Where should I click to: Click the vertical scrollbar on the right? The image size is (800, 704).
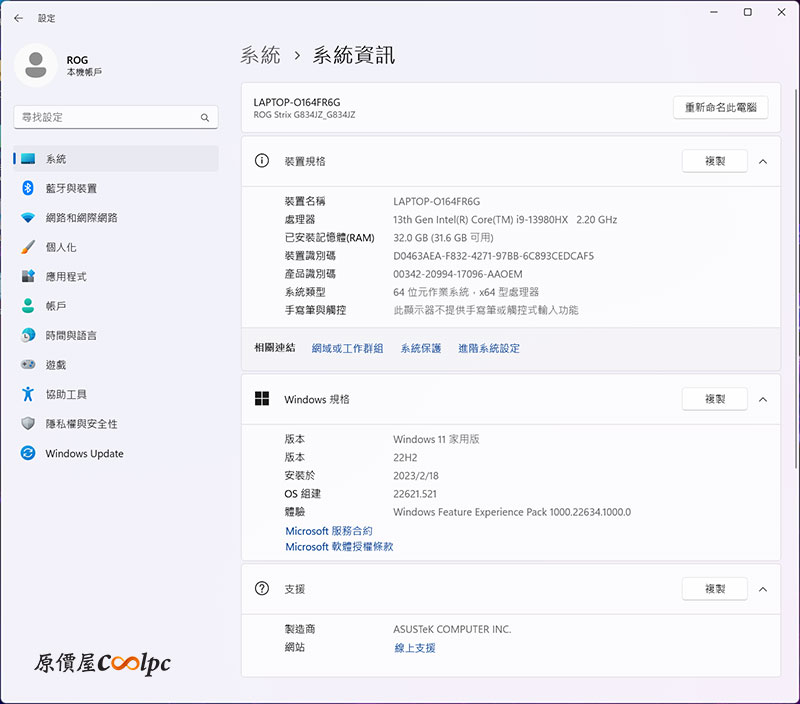click(796, 278)
